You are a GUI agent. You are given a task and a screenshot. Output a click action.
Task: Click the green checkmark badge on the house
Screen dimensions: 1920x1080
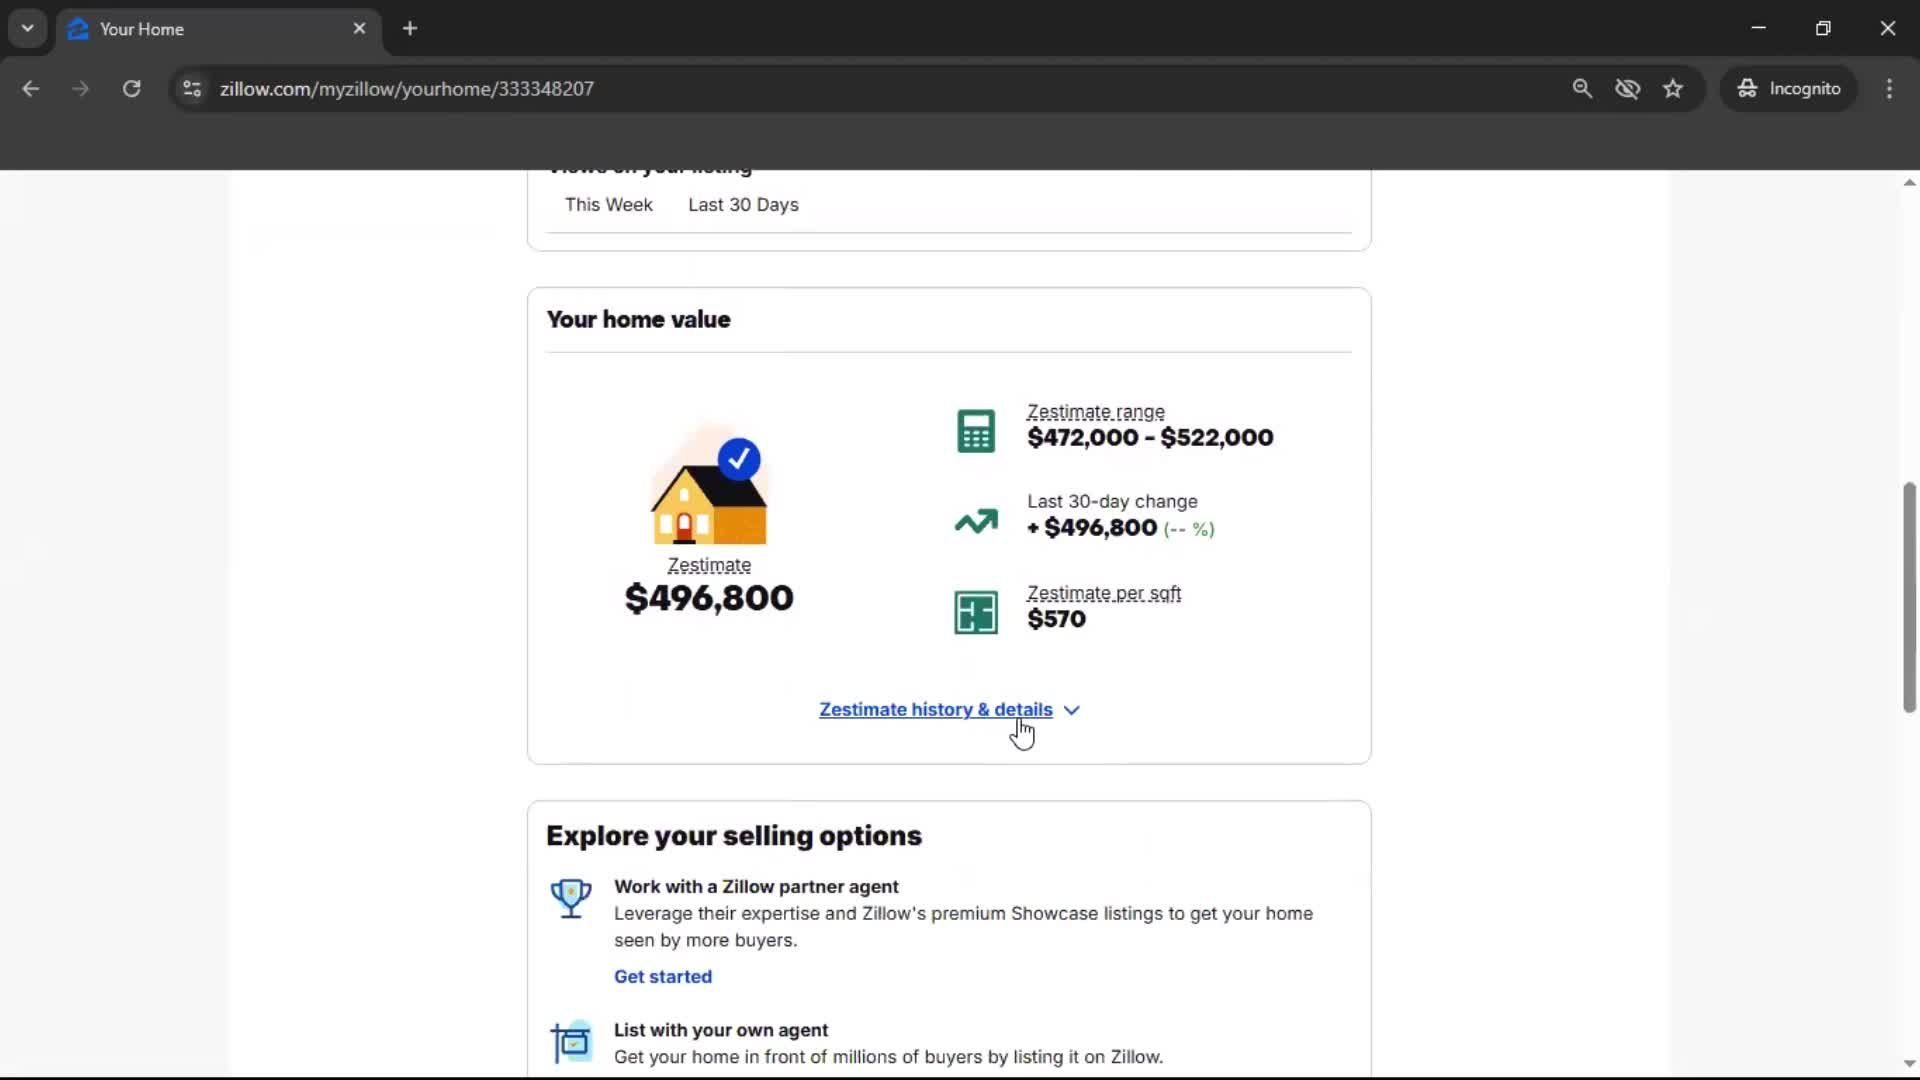pos(739,458)
